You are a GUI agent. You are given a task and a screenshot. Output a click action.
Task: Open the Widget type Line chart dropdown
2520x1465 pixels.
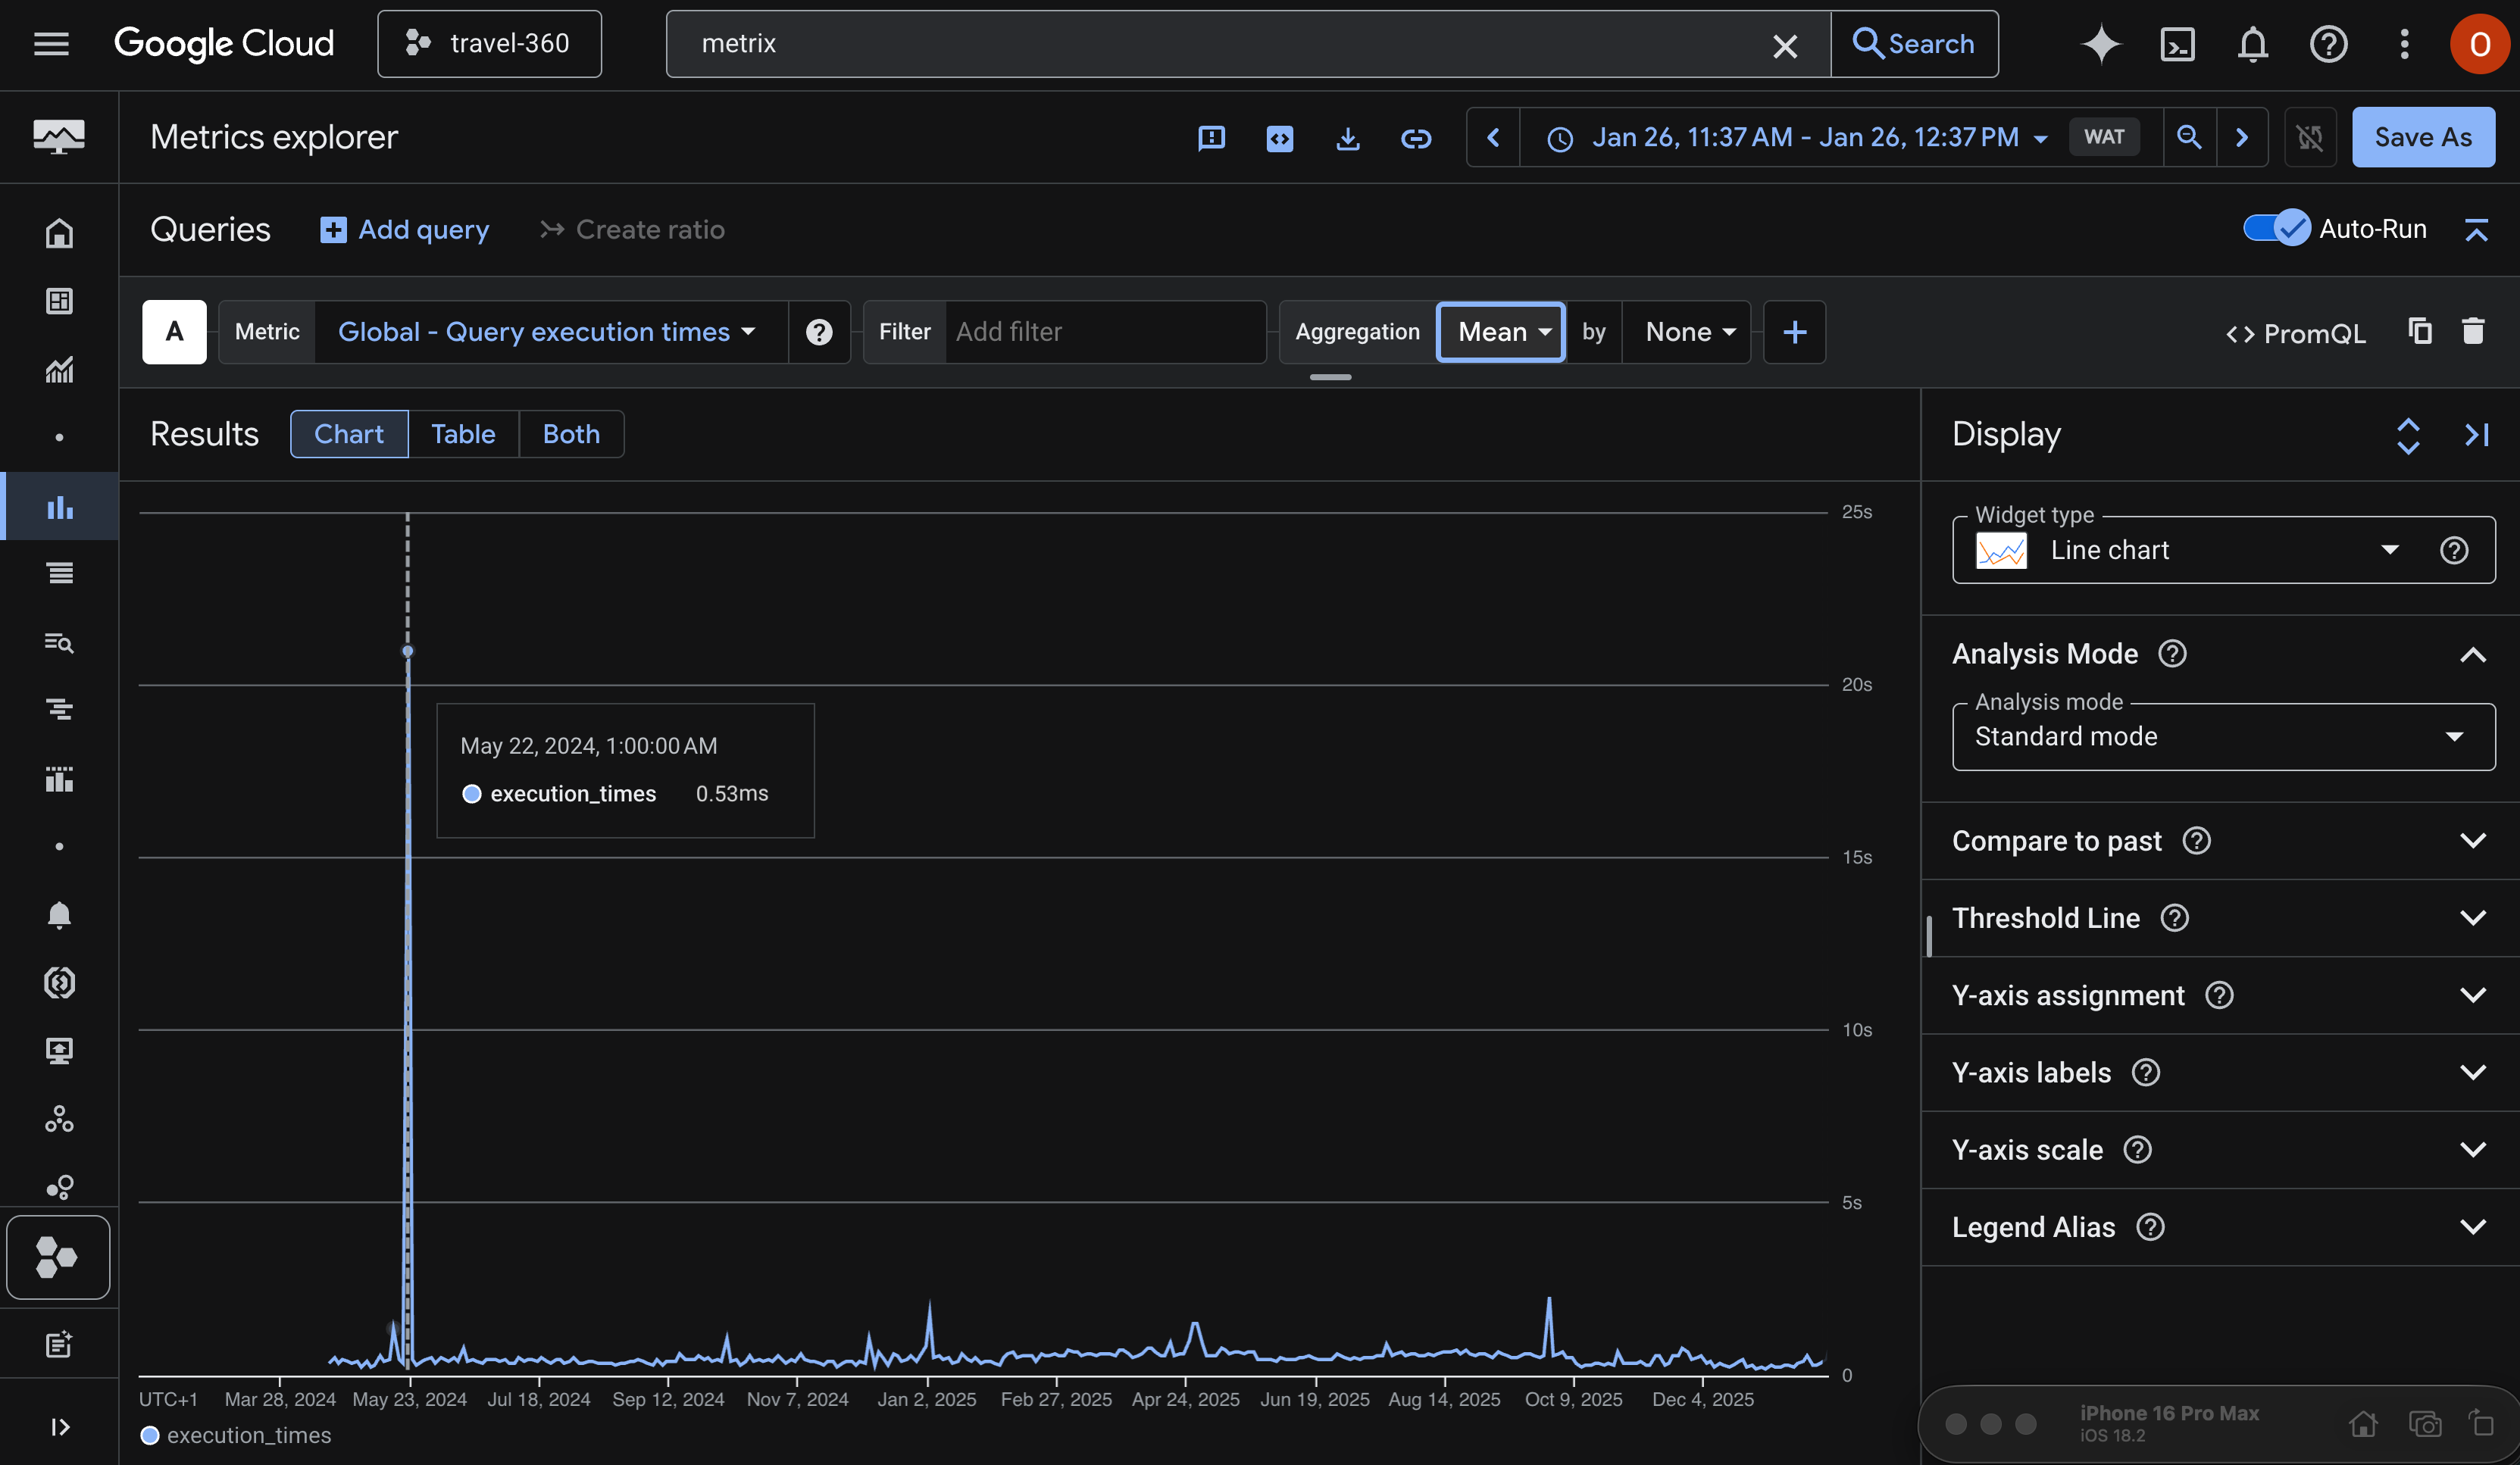point(2200,550)
